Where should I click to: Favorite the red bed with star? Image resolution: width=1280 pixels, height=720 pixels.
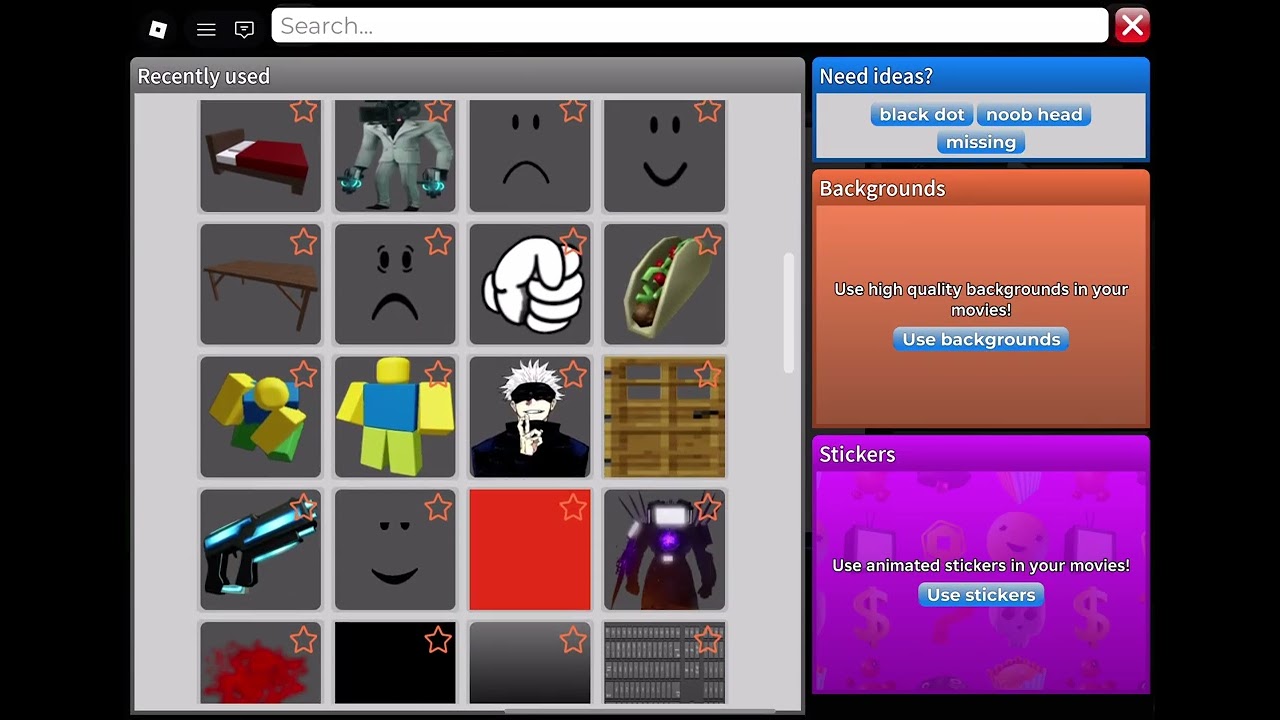point(304,110)
